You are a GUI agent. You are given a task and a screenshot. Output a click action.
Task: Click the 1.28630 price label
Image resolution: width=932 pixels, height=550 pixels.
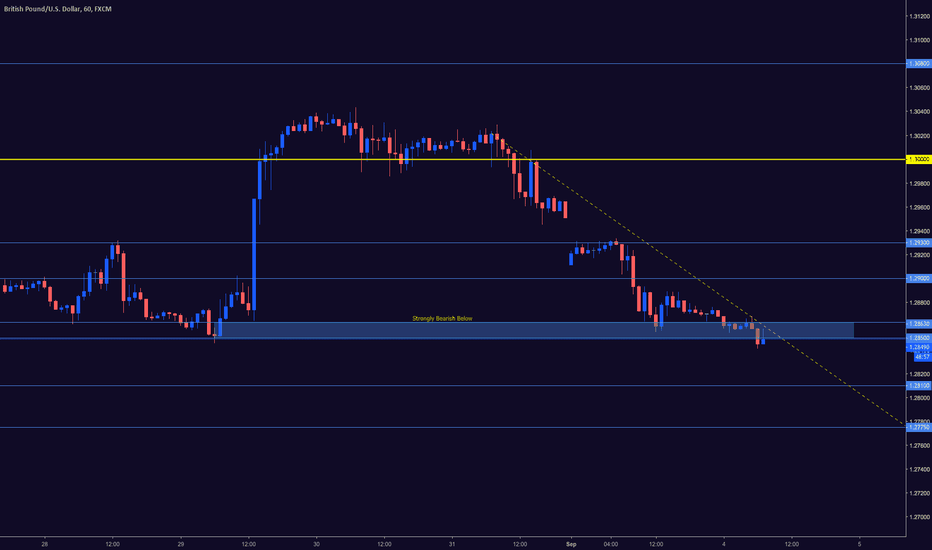tap(919, 323)
